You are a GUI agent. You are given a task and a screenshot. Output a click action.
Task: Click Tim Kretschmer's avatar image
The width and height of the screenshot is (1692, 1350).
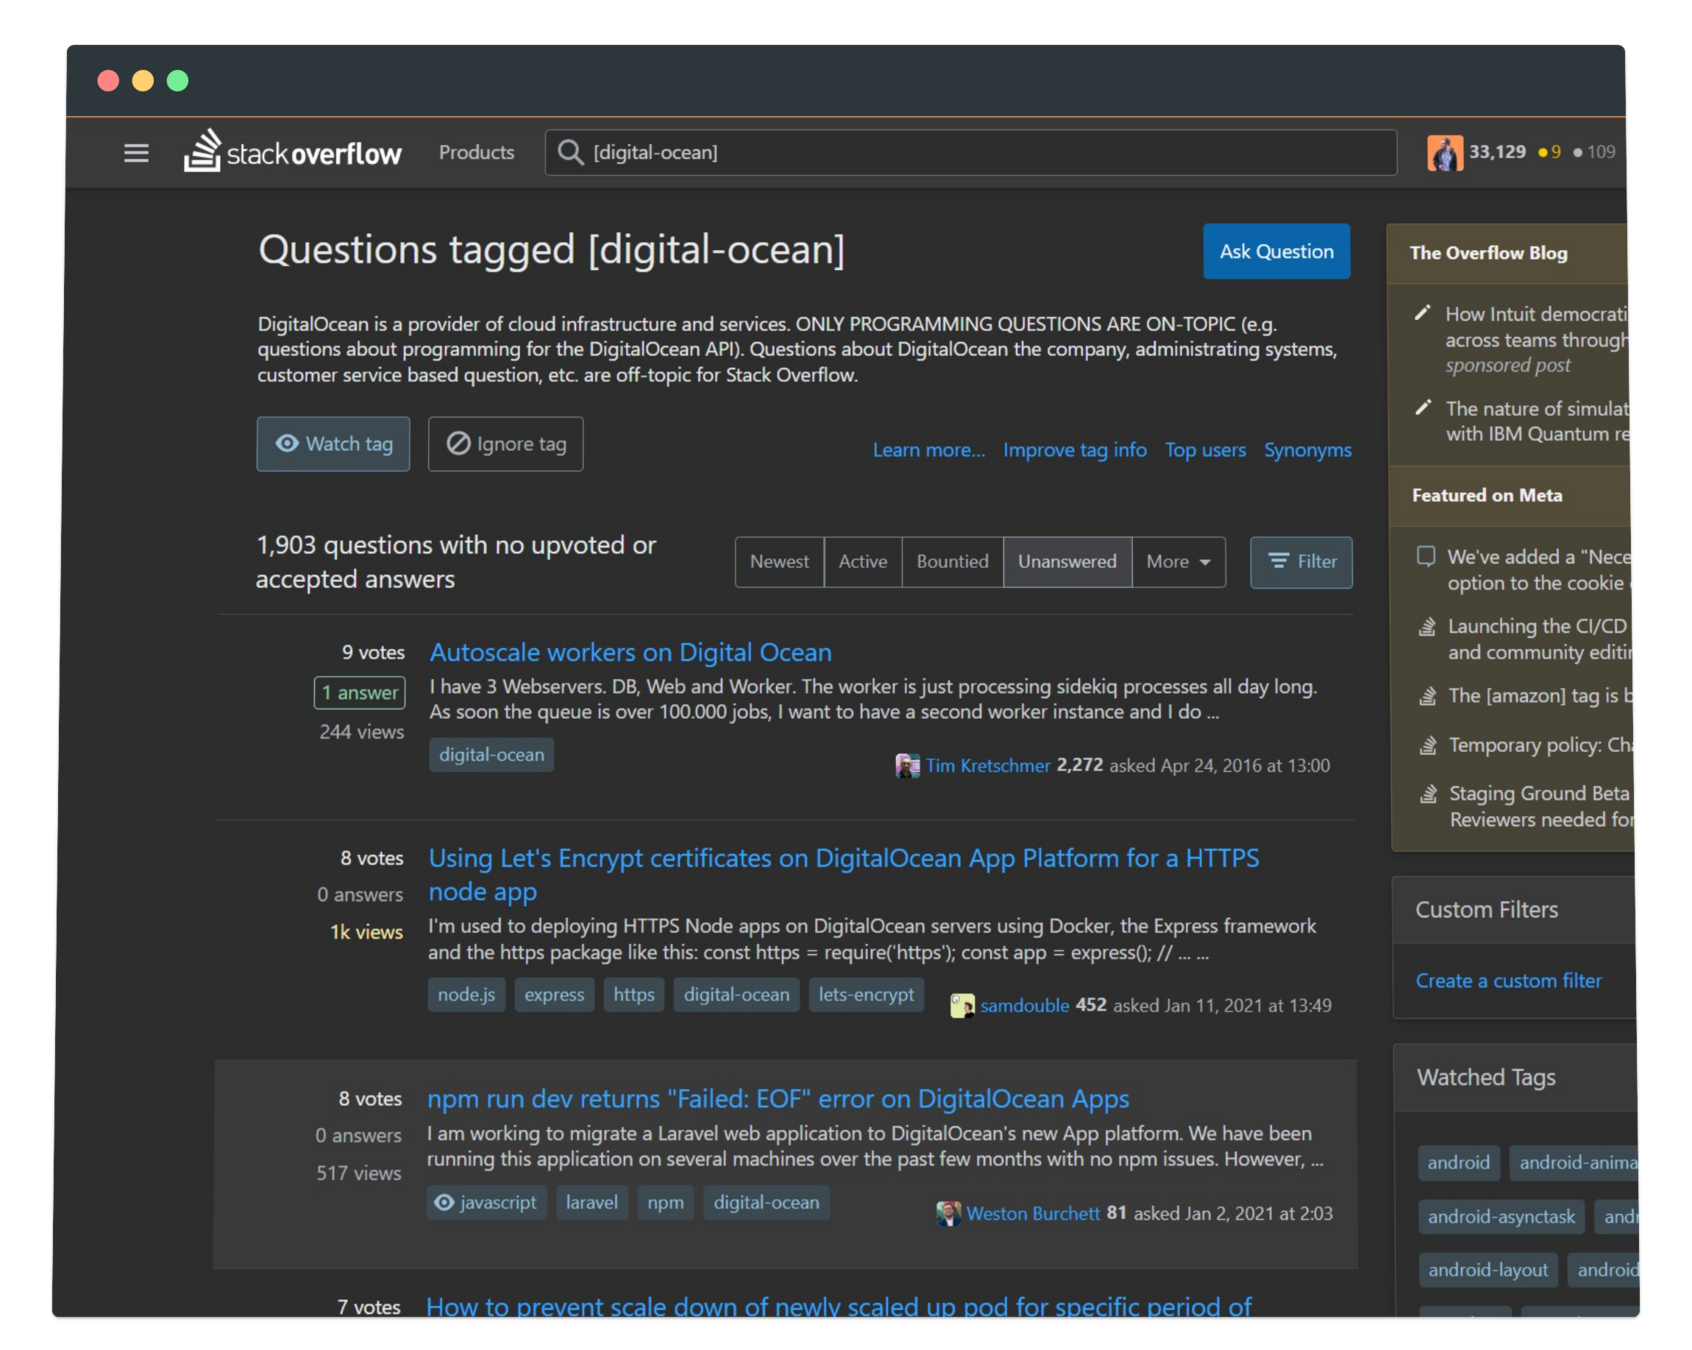pos(907,766)
